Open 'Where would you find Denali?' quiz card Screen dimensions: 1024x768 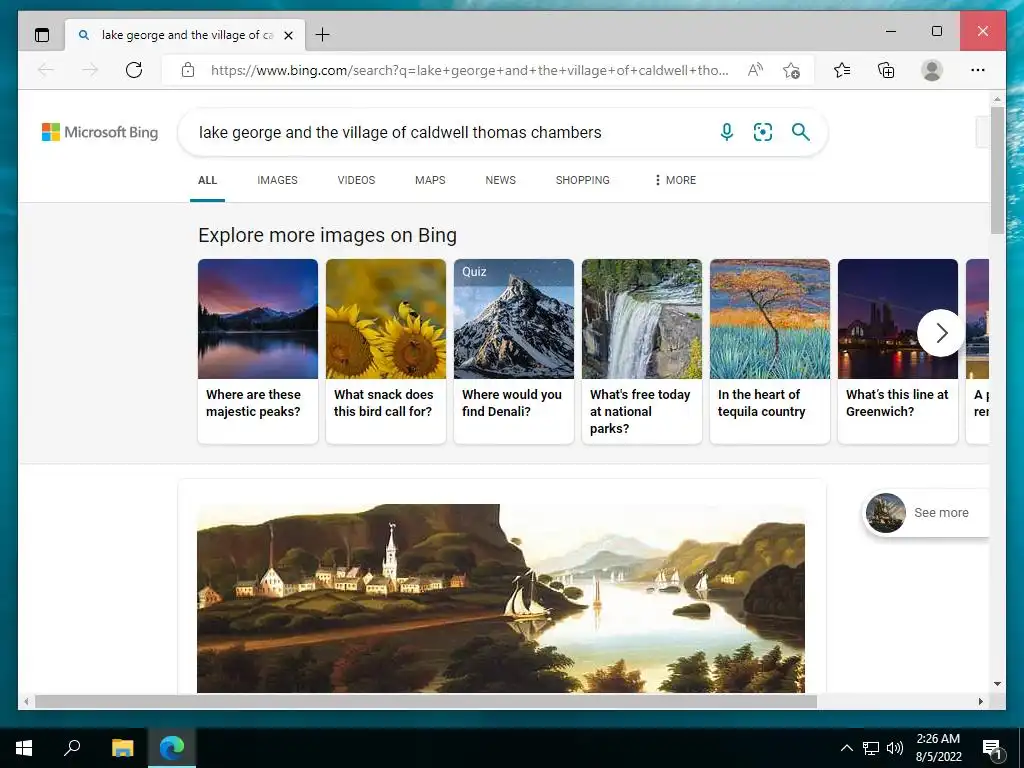[514, 351]
